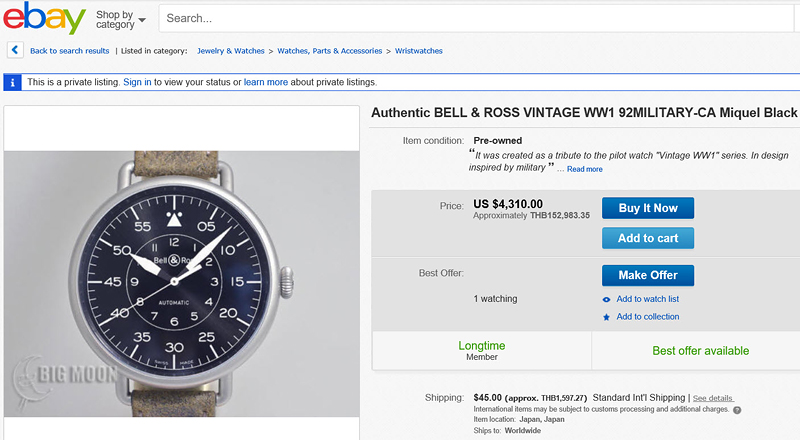Click Back to search results link
The width and height of the screenshot is (800, 440).
coord(69,51)
